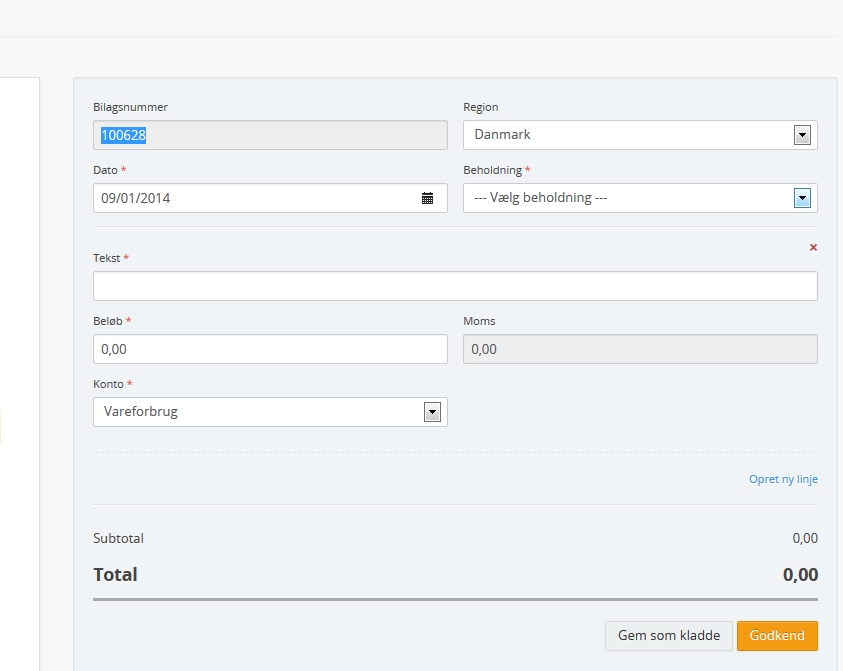Click the bold Total amount value
Screen dimensions: 843x671
800,575
